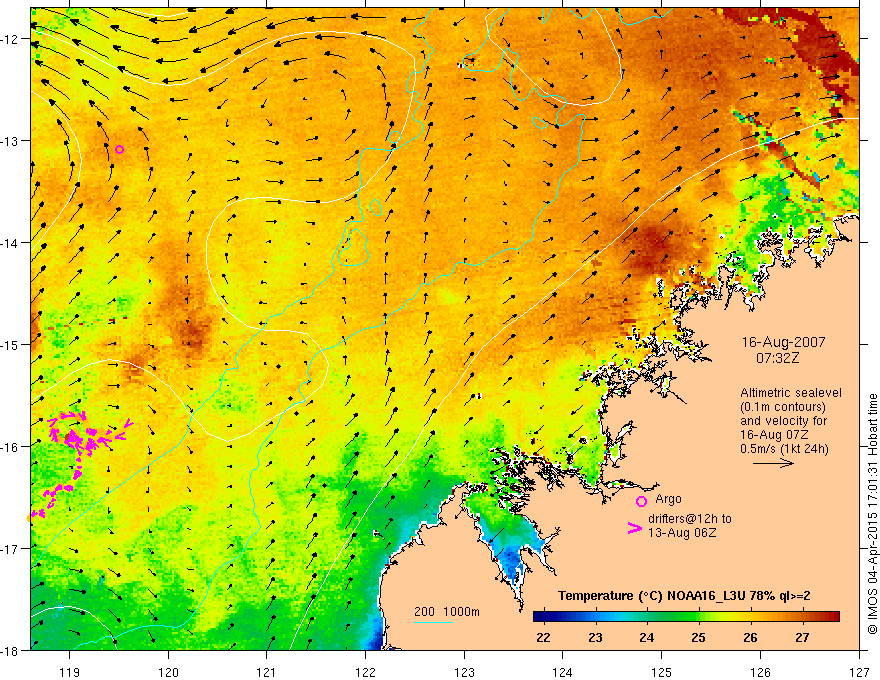
Task: Click 'Altimetric sealevel' legend text
Action: point(791,393)
